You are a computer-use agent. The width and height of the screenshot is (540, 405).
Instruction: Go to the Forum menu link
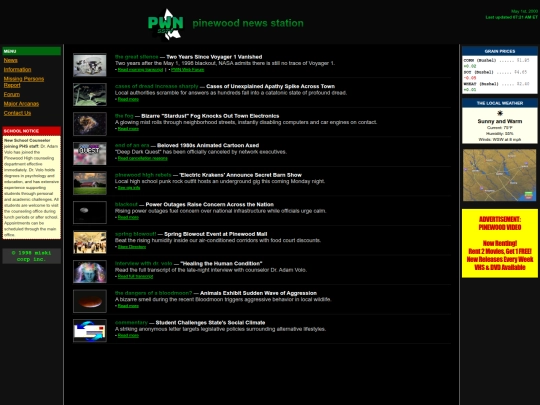pyautogui.click(x=12, y=94)
